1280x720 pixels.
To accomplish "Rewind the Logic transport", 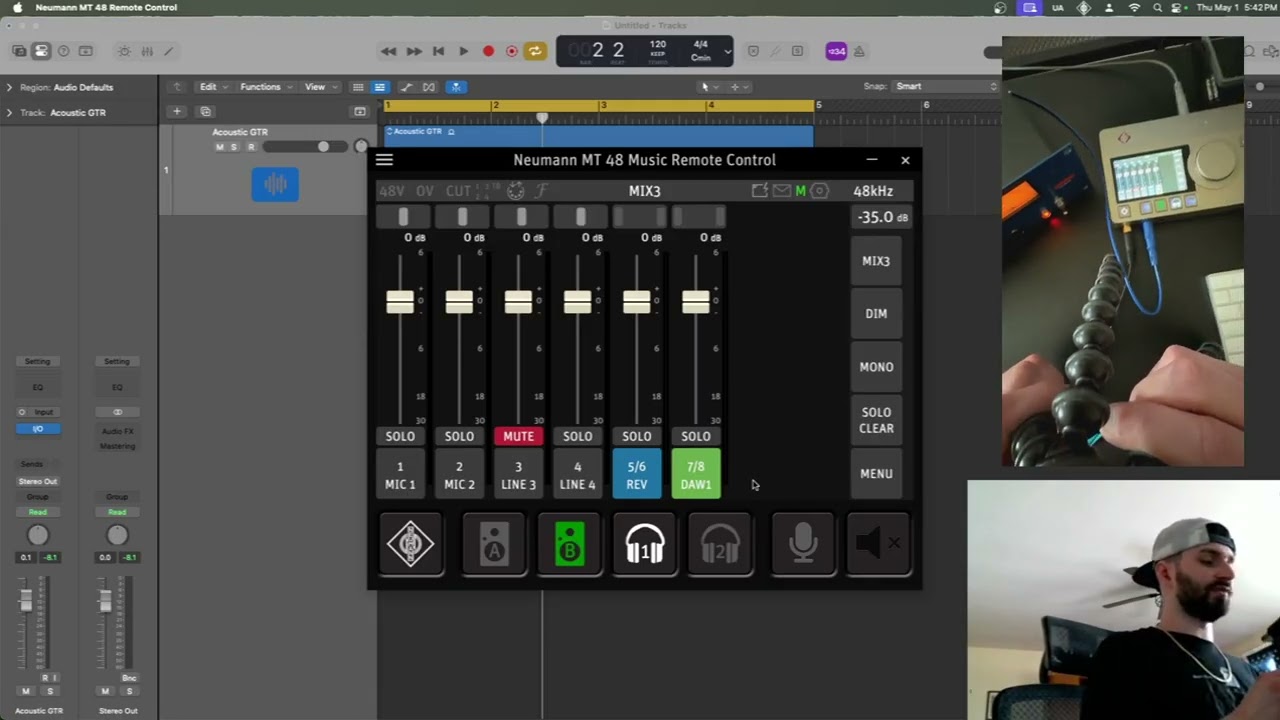I will [x=388, y=51].
